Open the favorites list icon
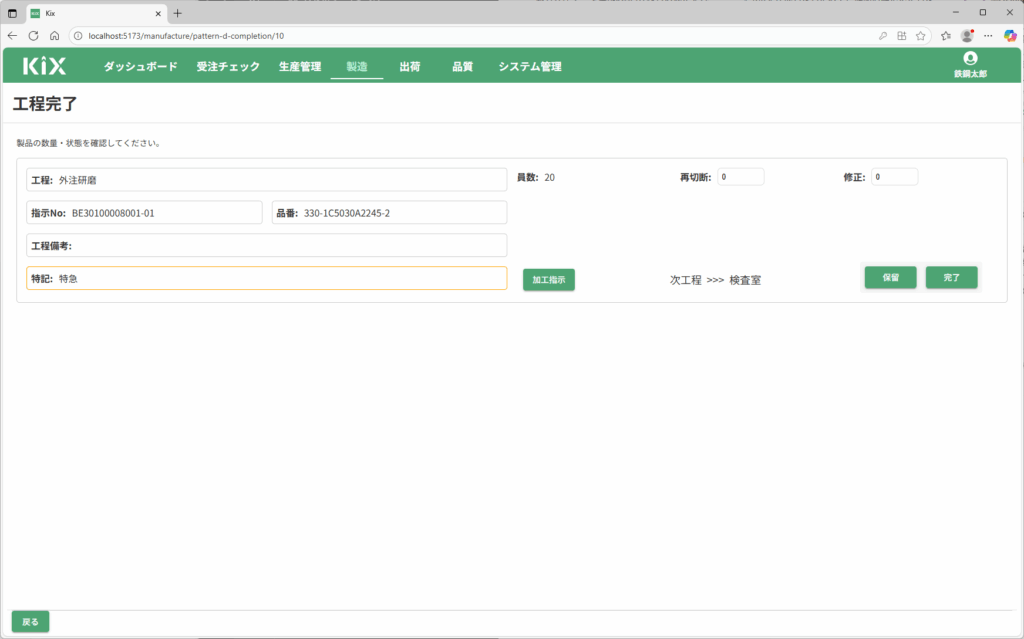The image size is (1024, 639). (945, 35)
